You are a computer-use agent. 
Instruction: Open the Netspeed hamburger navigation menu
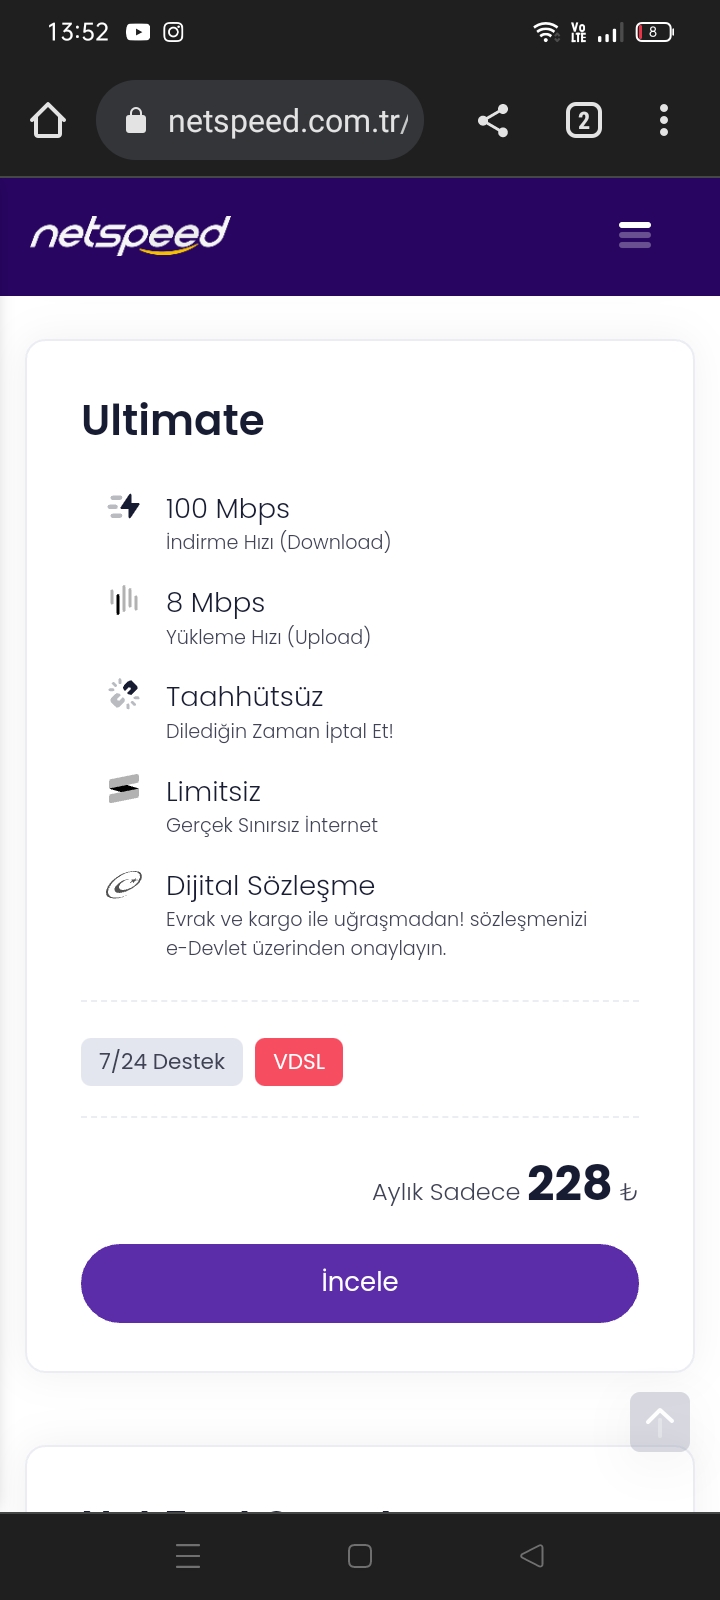coord(635,235)
